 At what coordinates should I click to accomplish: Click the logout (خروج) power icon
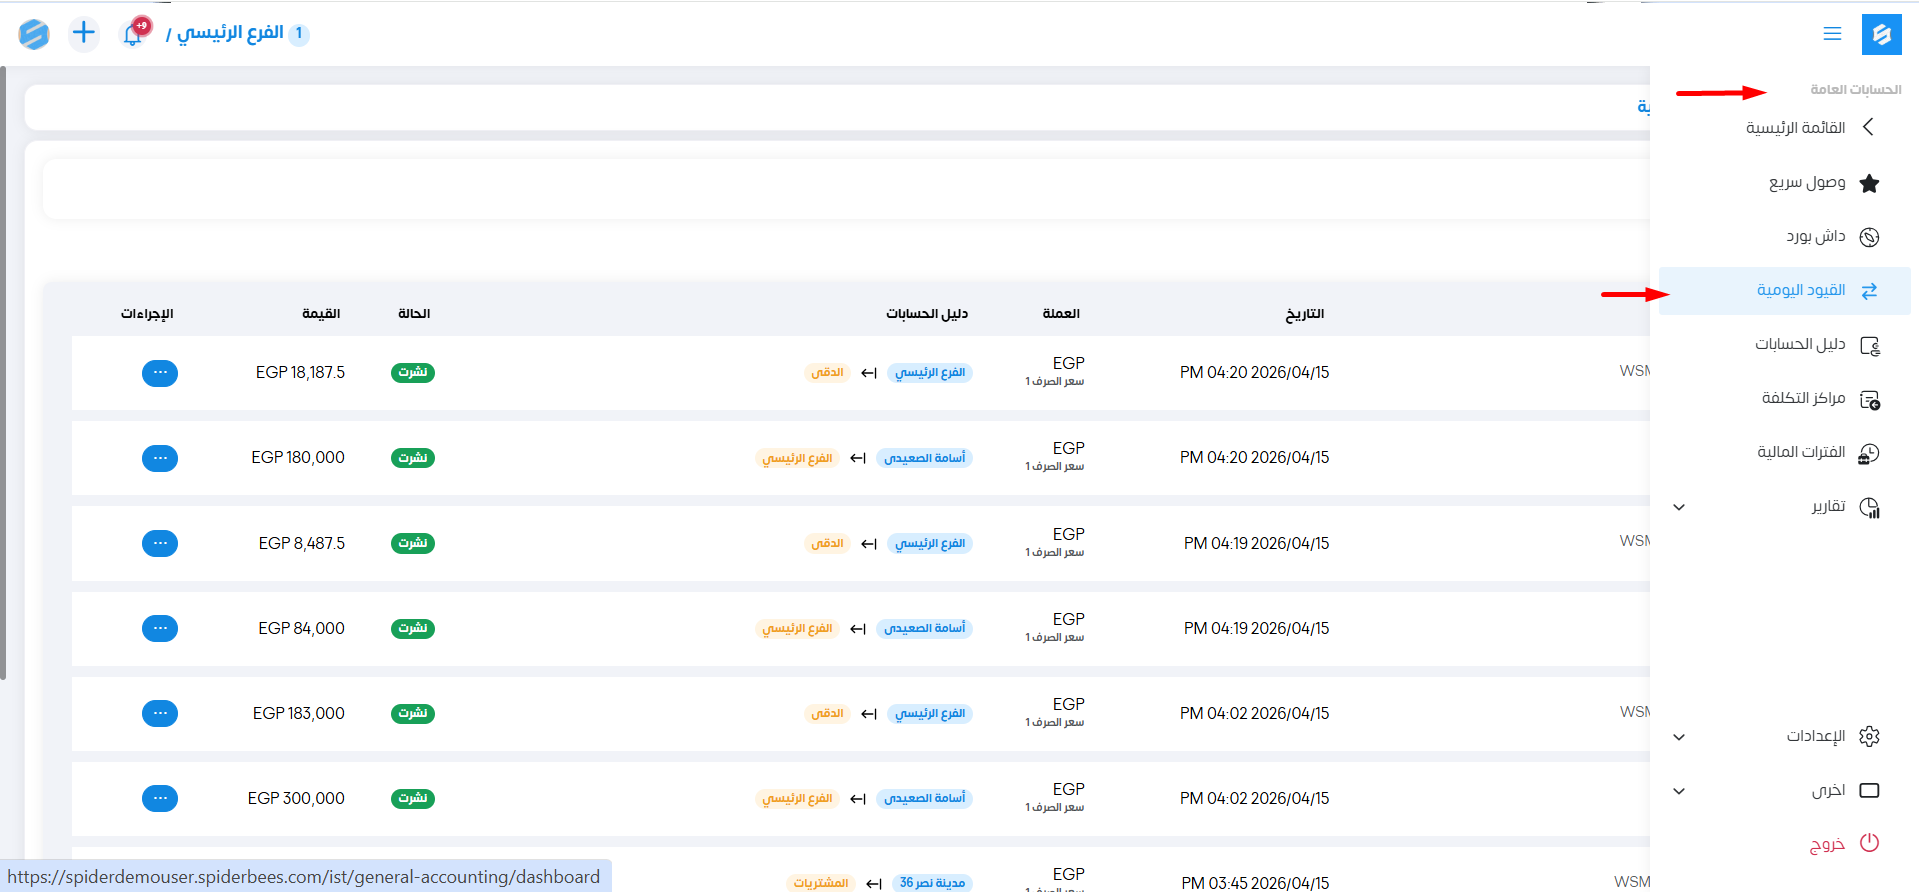point(1869,843)
